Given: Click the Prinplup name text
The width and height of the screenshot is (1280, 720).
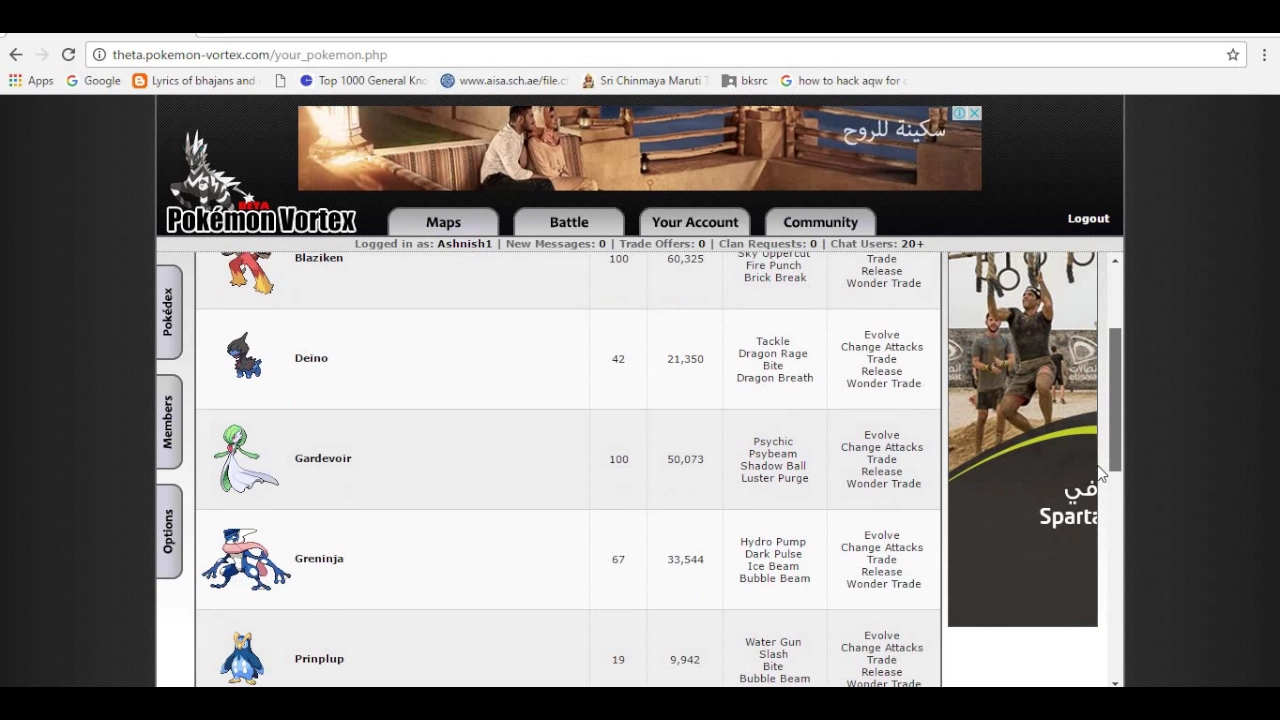Looking at the screenshot, I should coord(319,659).
